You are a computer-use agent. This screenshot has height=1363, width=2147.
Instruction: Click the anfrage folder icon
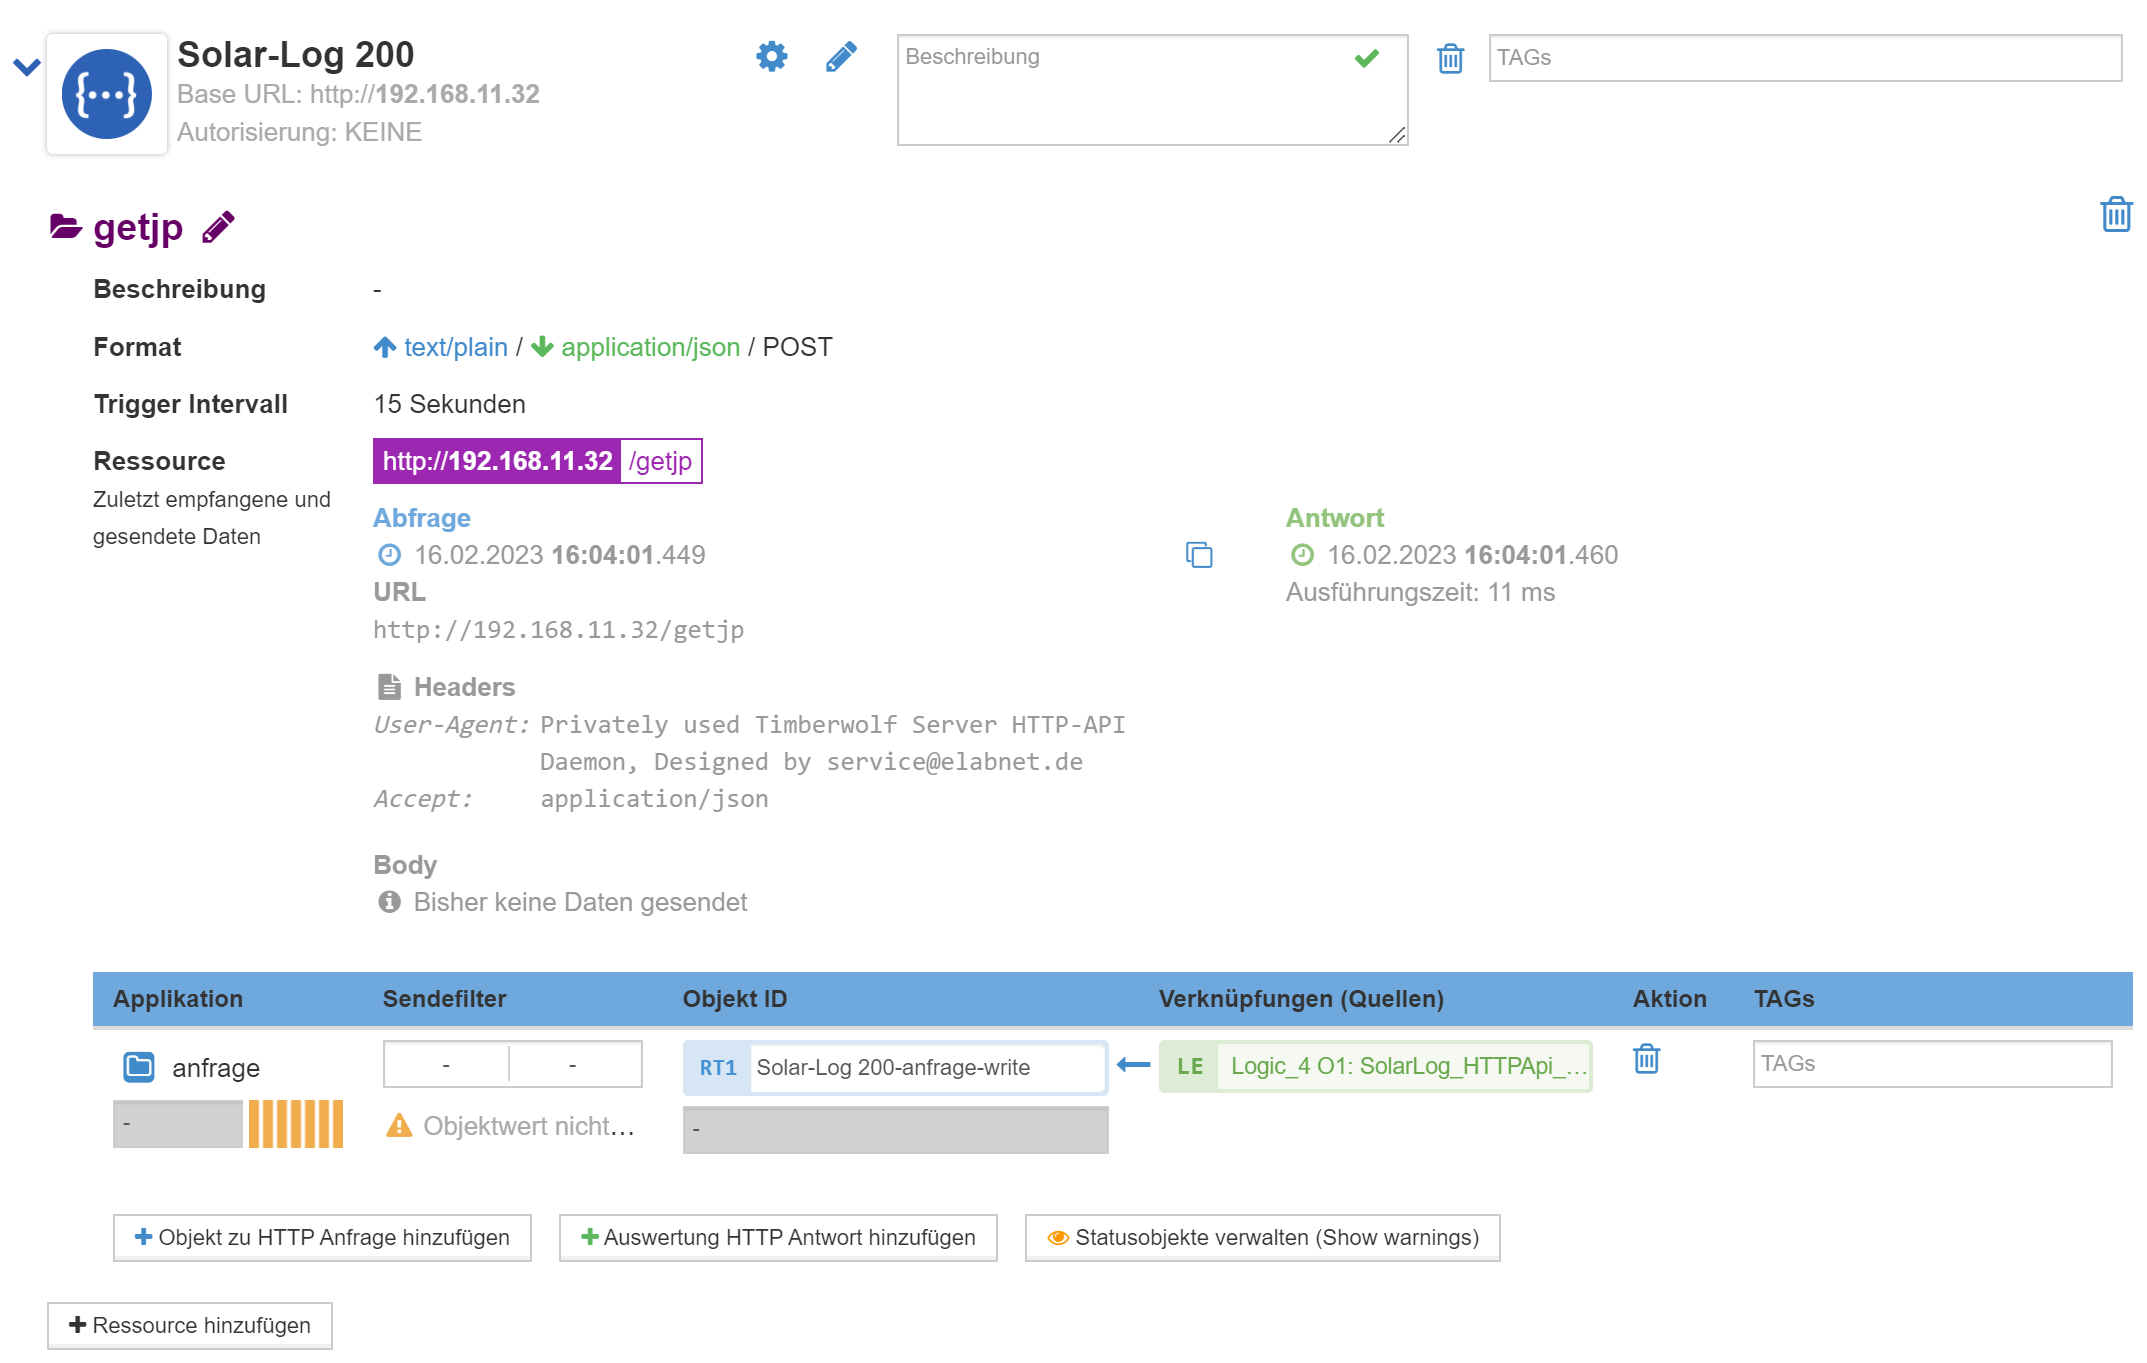[139, 1067]
